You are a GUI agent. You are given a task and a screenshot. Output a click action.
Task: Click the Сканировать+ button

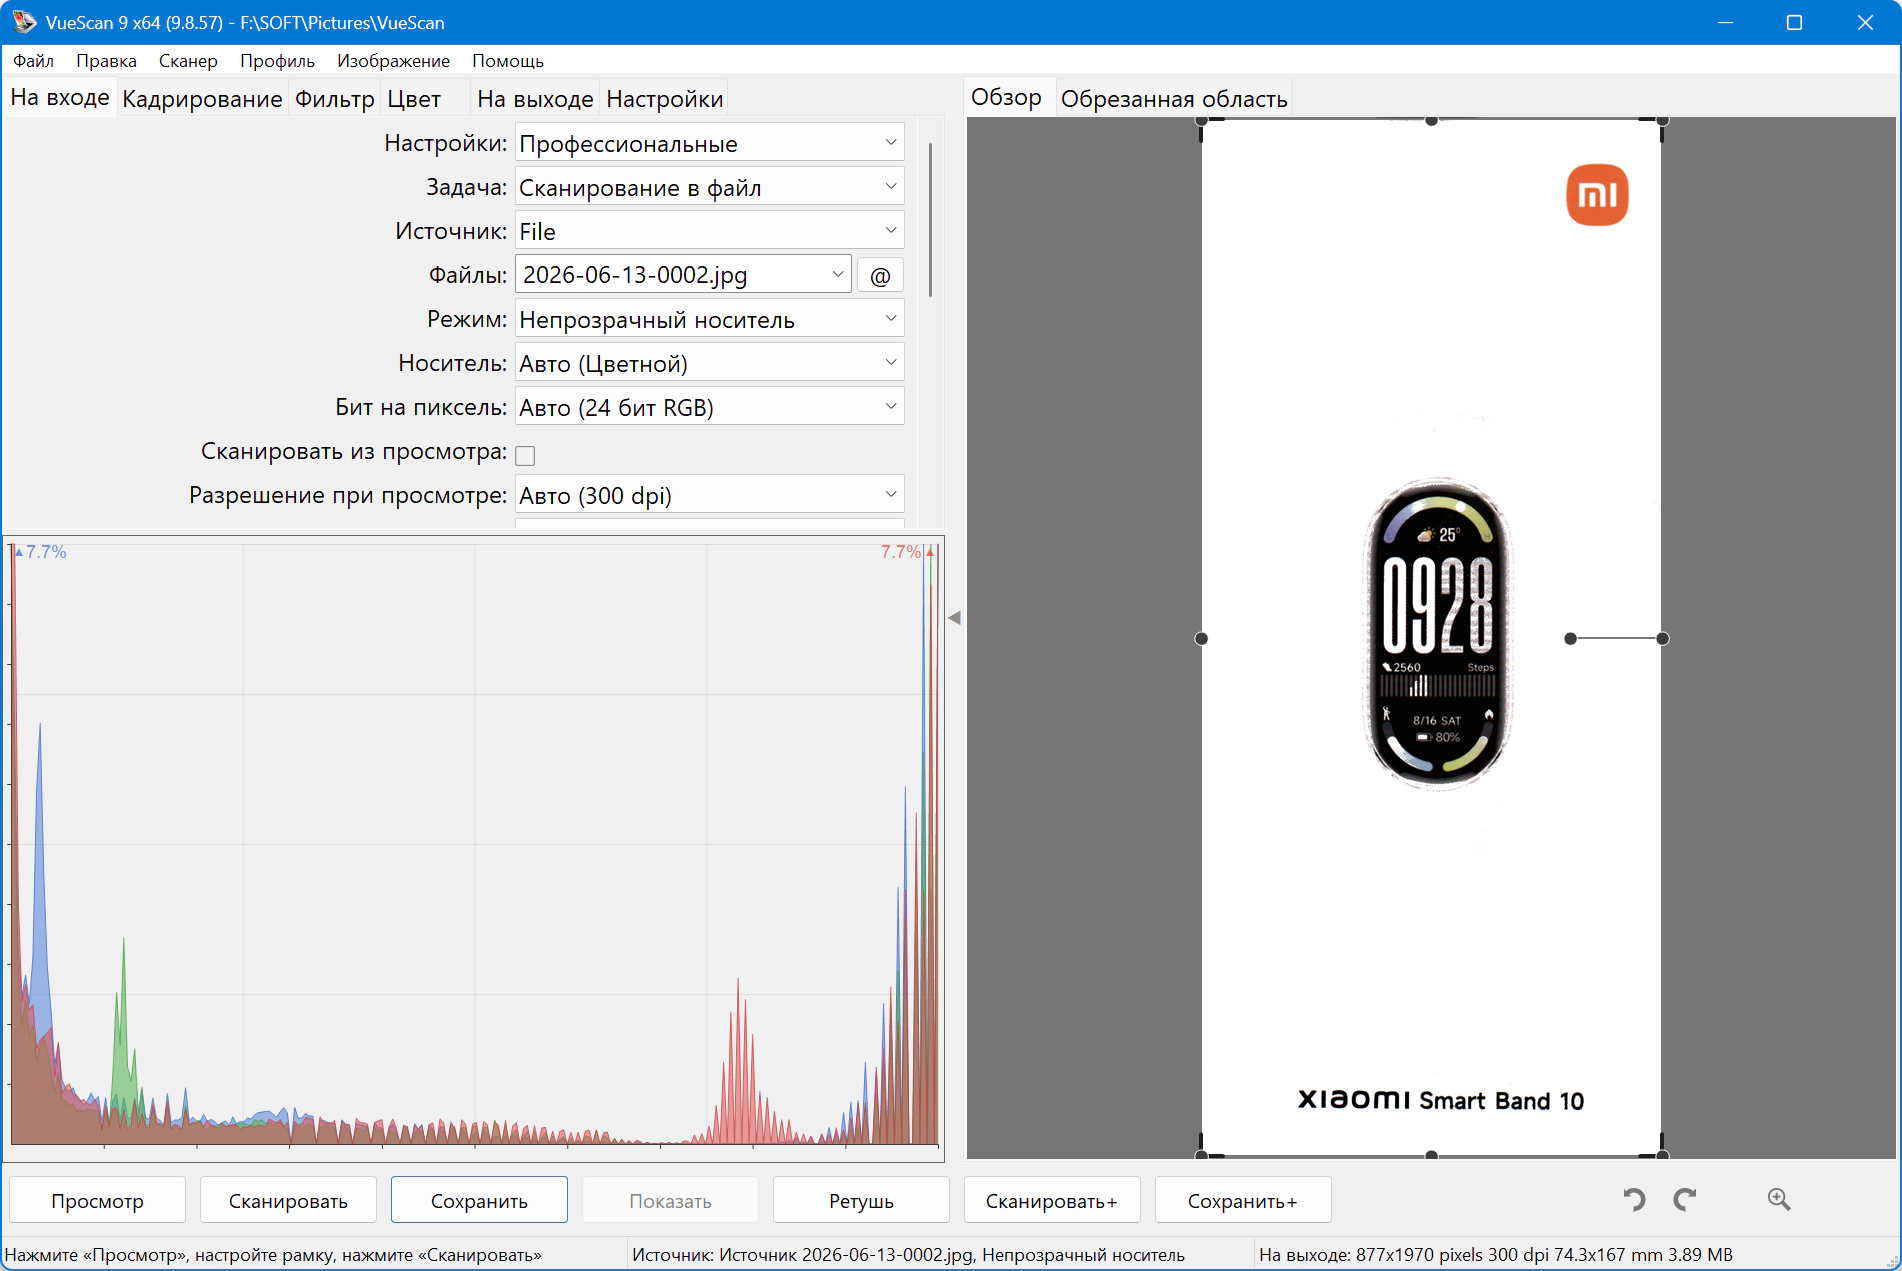coord(1052,1200)
